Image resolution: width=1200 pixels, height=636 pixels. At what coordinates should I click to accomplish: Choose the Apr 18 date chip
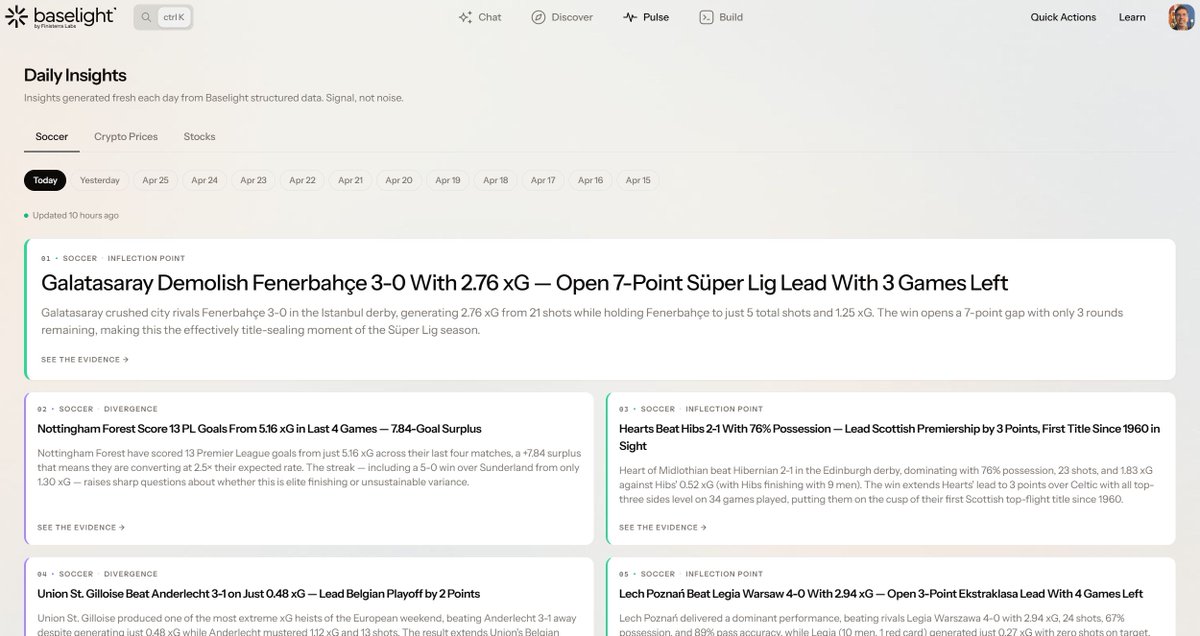[x=496, y=180]
